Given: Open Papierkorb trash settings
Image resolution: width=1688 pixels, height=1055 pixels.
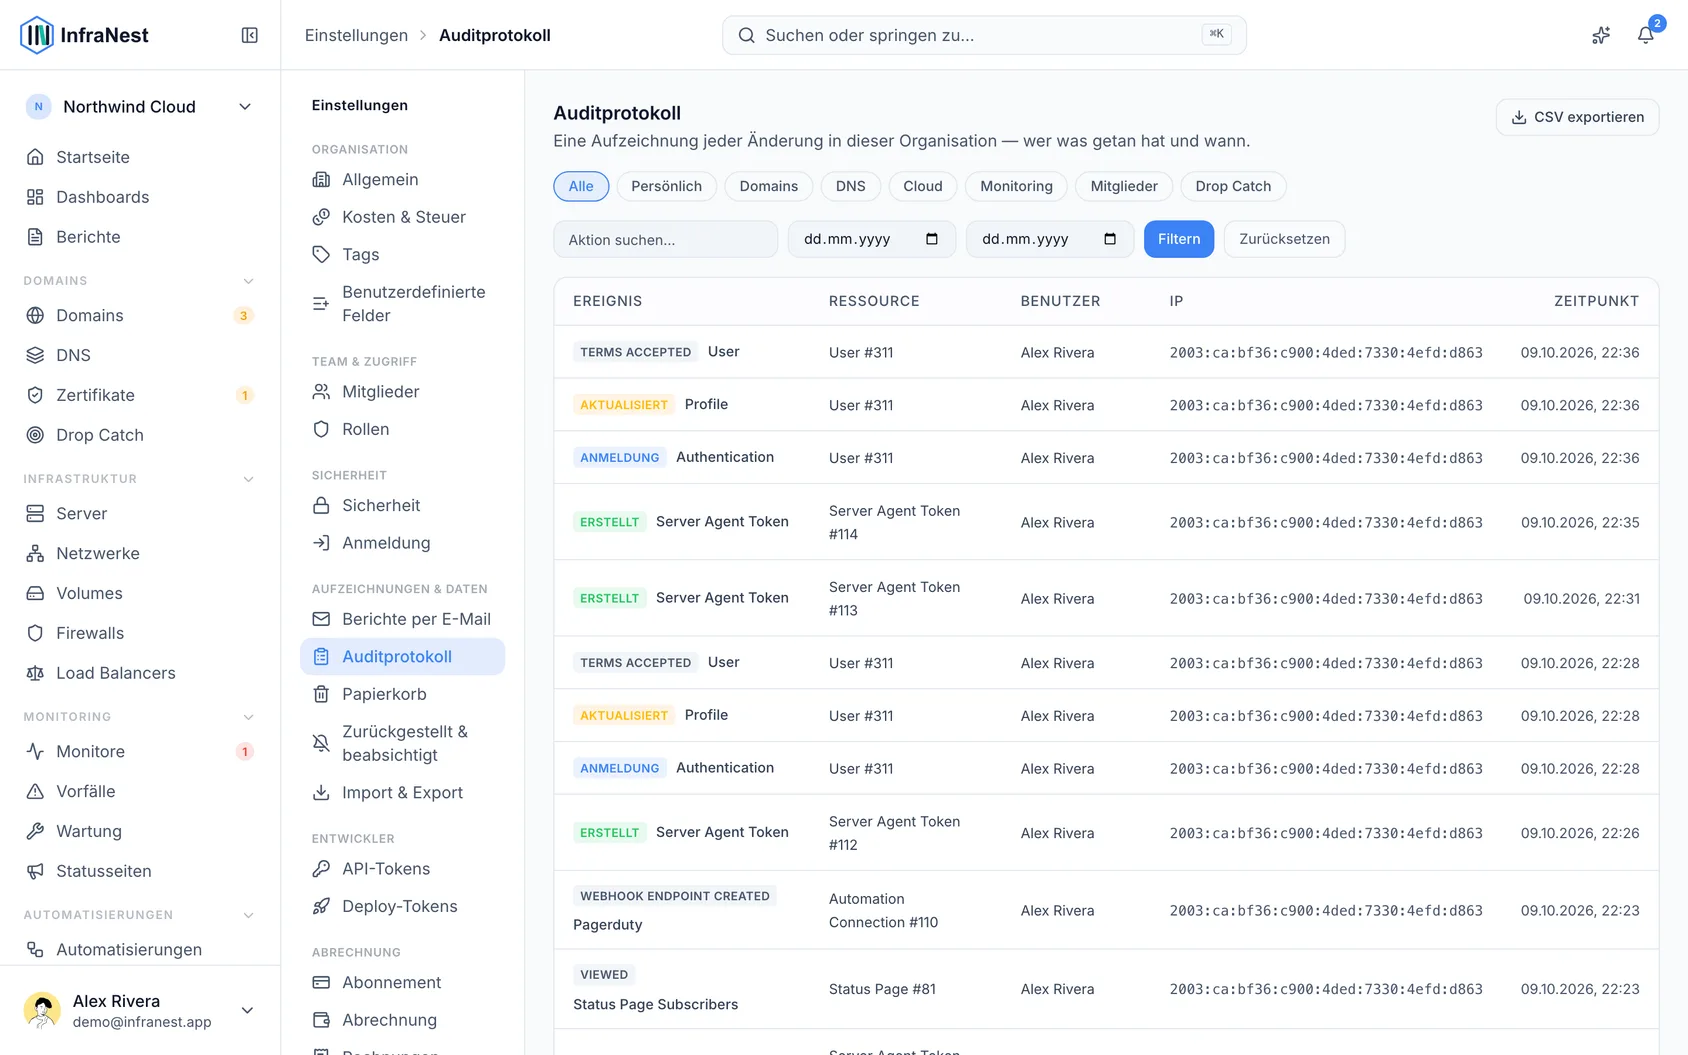Looking at the screenshot, I should [402, 694].
